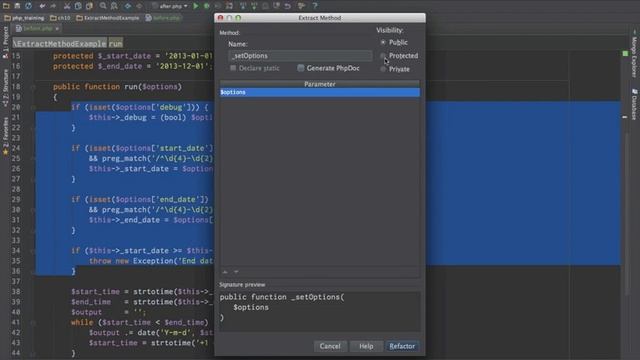Click the navigate Back toolbar icon
Image resolution: width=640 pixels, height=360 pixels.
coord(128,6)
